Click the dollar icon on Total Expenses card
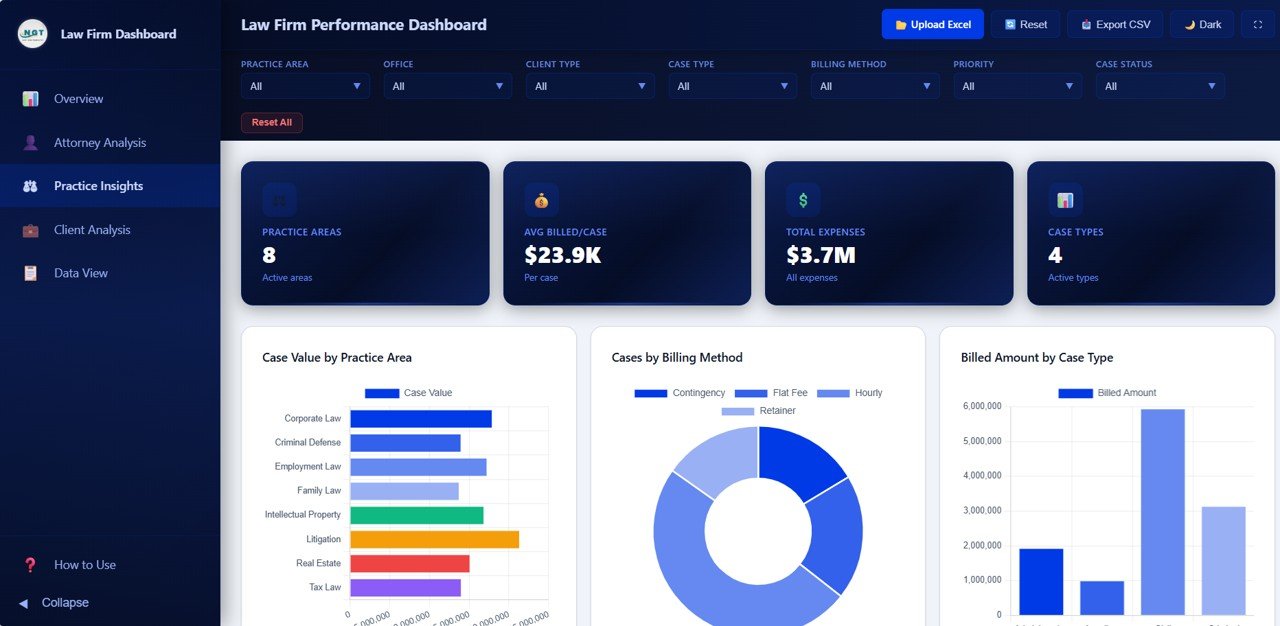This screenshot has height=626, width=1280. coord(802,199)
